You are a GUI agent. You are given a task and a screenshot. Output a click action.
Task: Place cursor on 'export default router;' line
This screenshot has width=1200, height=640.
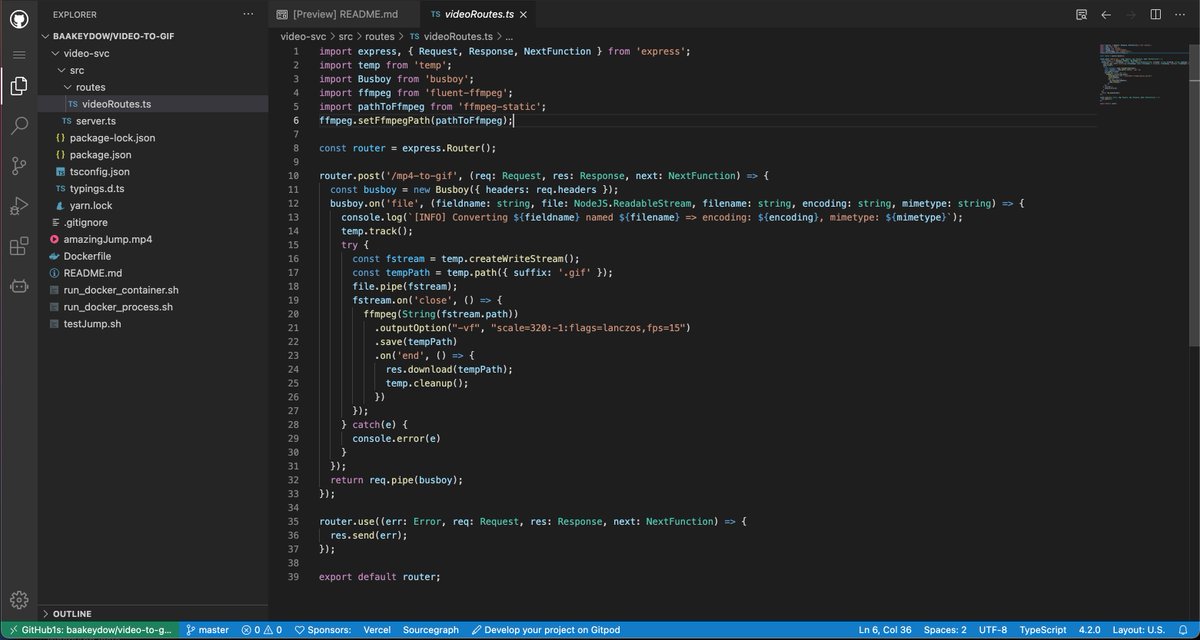click(x=380, y=577)
